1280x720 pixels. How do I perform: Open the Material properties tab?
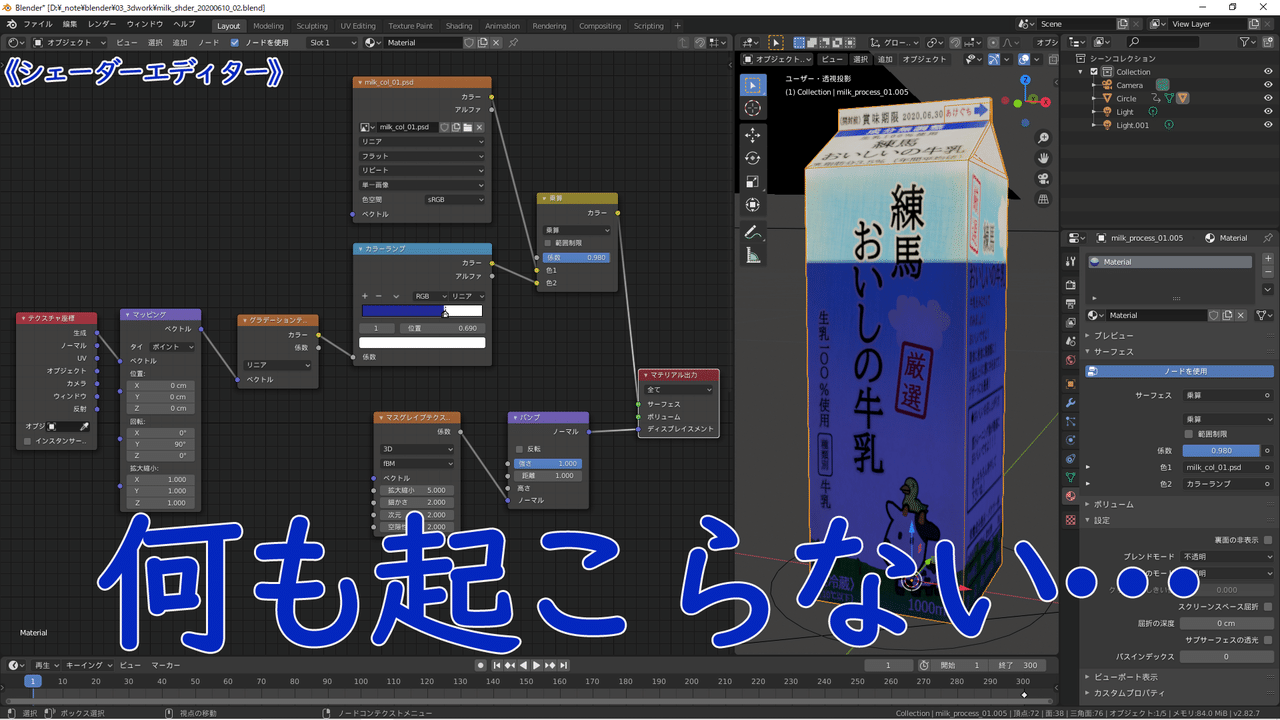coord(1070,496)
